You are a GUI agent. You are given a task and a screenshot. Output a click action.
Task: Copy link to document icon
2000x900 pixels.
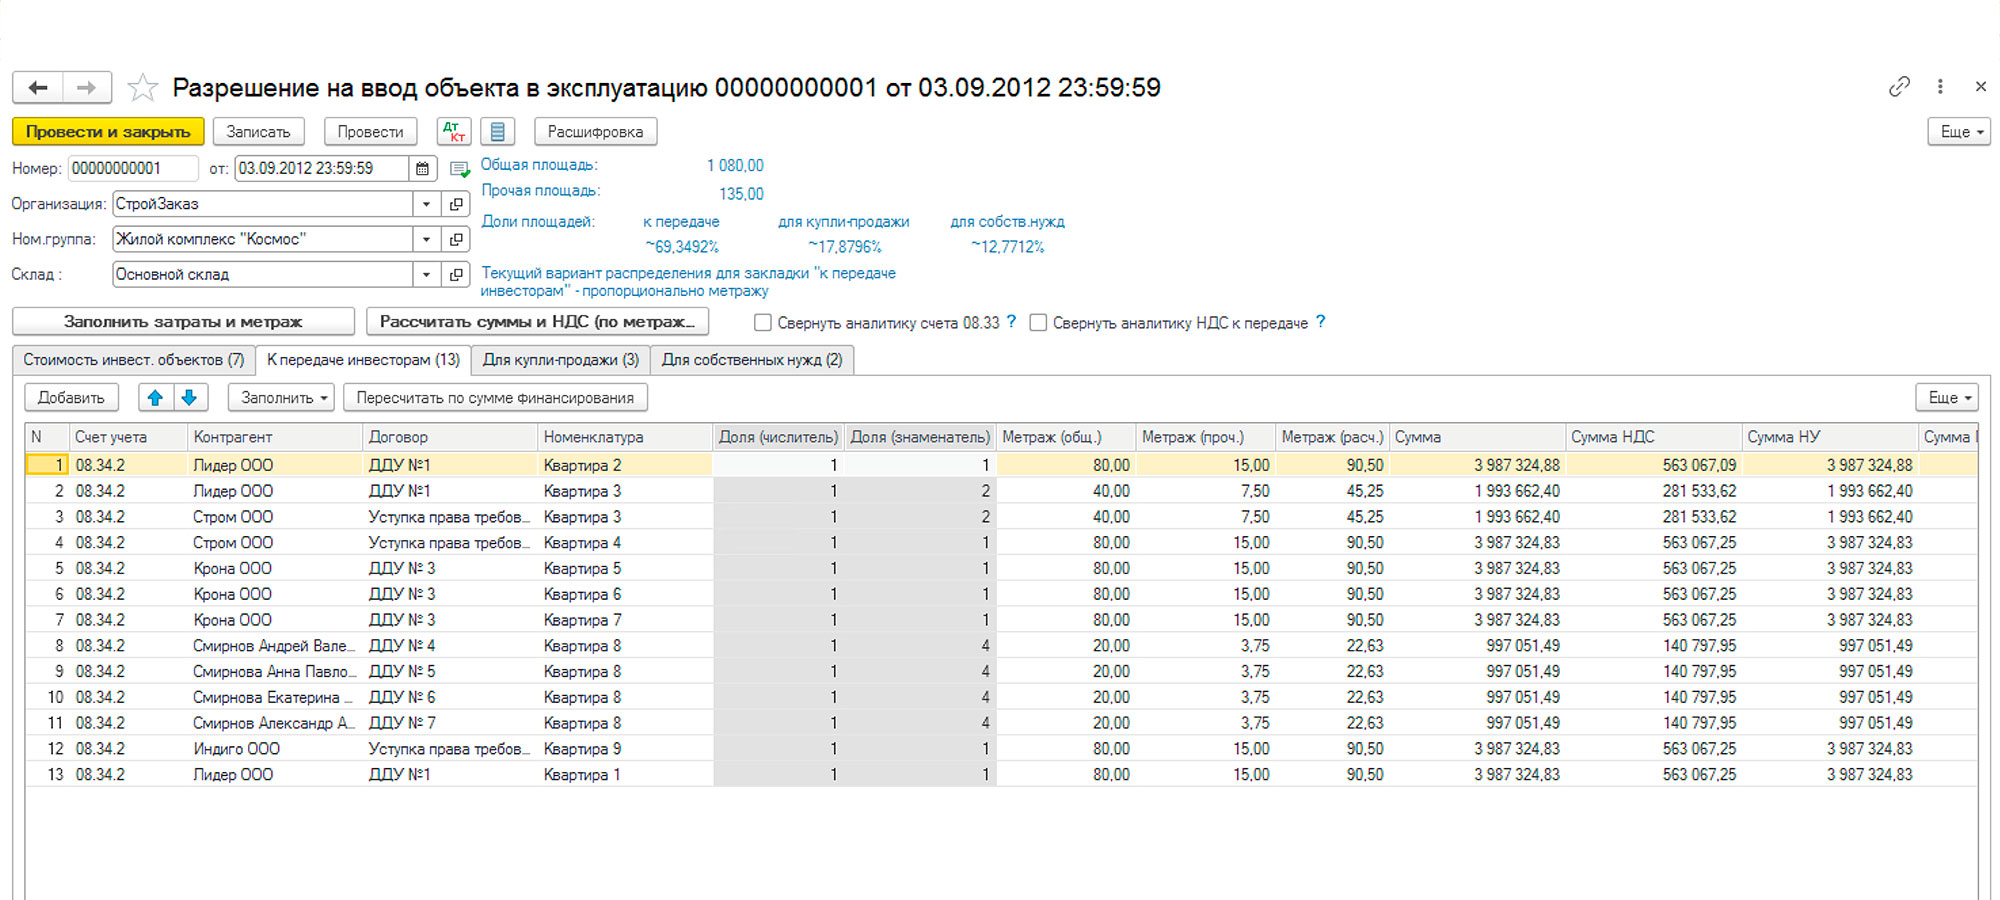1899,87
